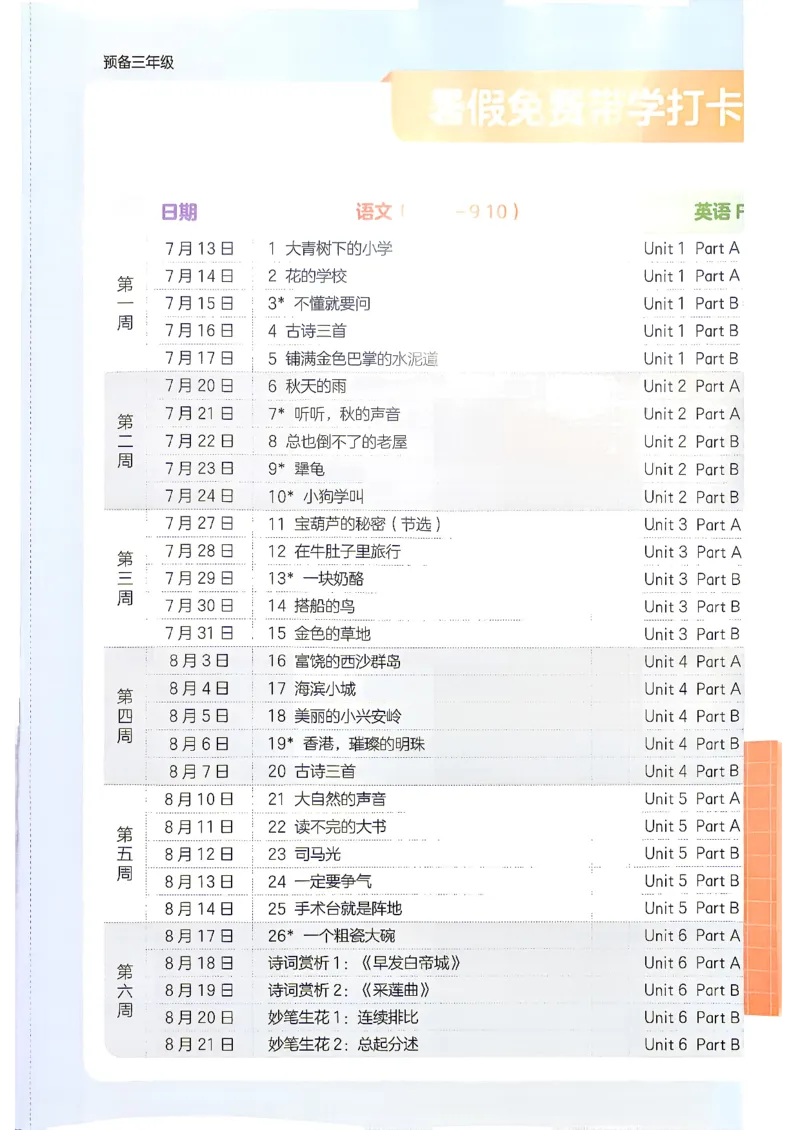The width and height of the screenshot is (800, 1130).
Task: Click lesson "5 铺满金色巴掌的水泥道"
Action: point(353,359)
